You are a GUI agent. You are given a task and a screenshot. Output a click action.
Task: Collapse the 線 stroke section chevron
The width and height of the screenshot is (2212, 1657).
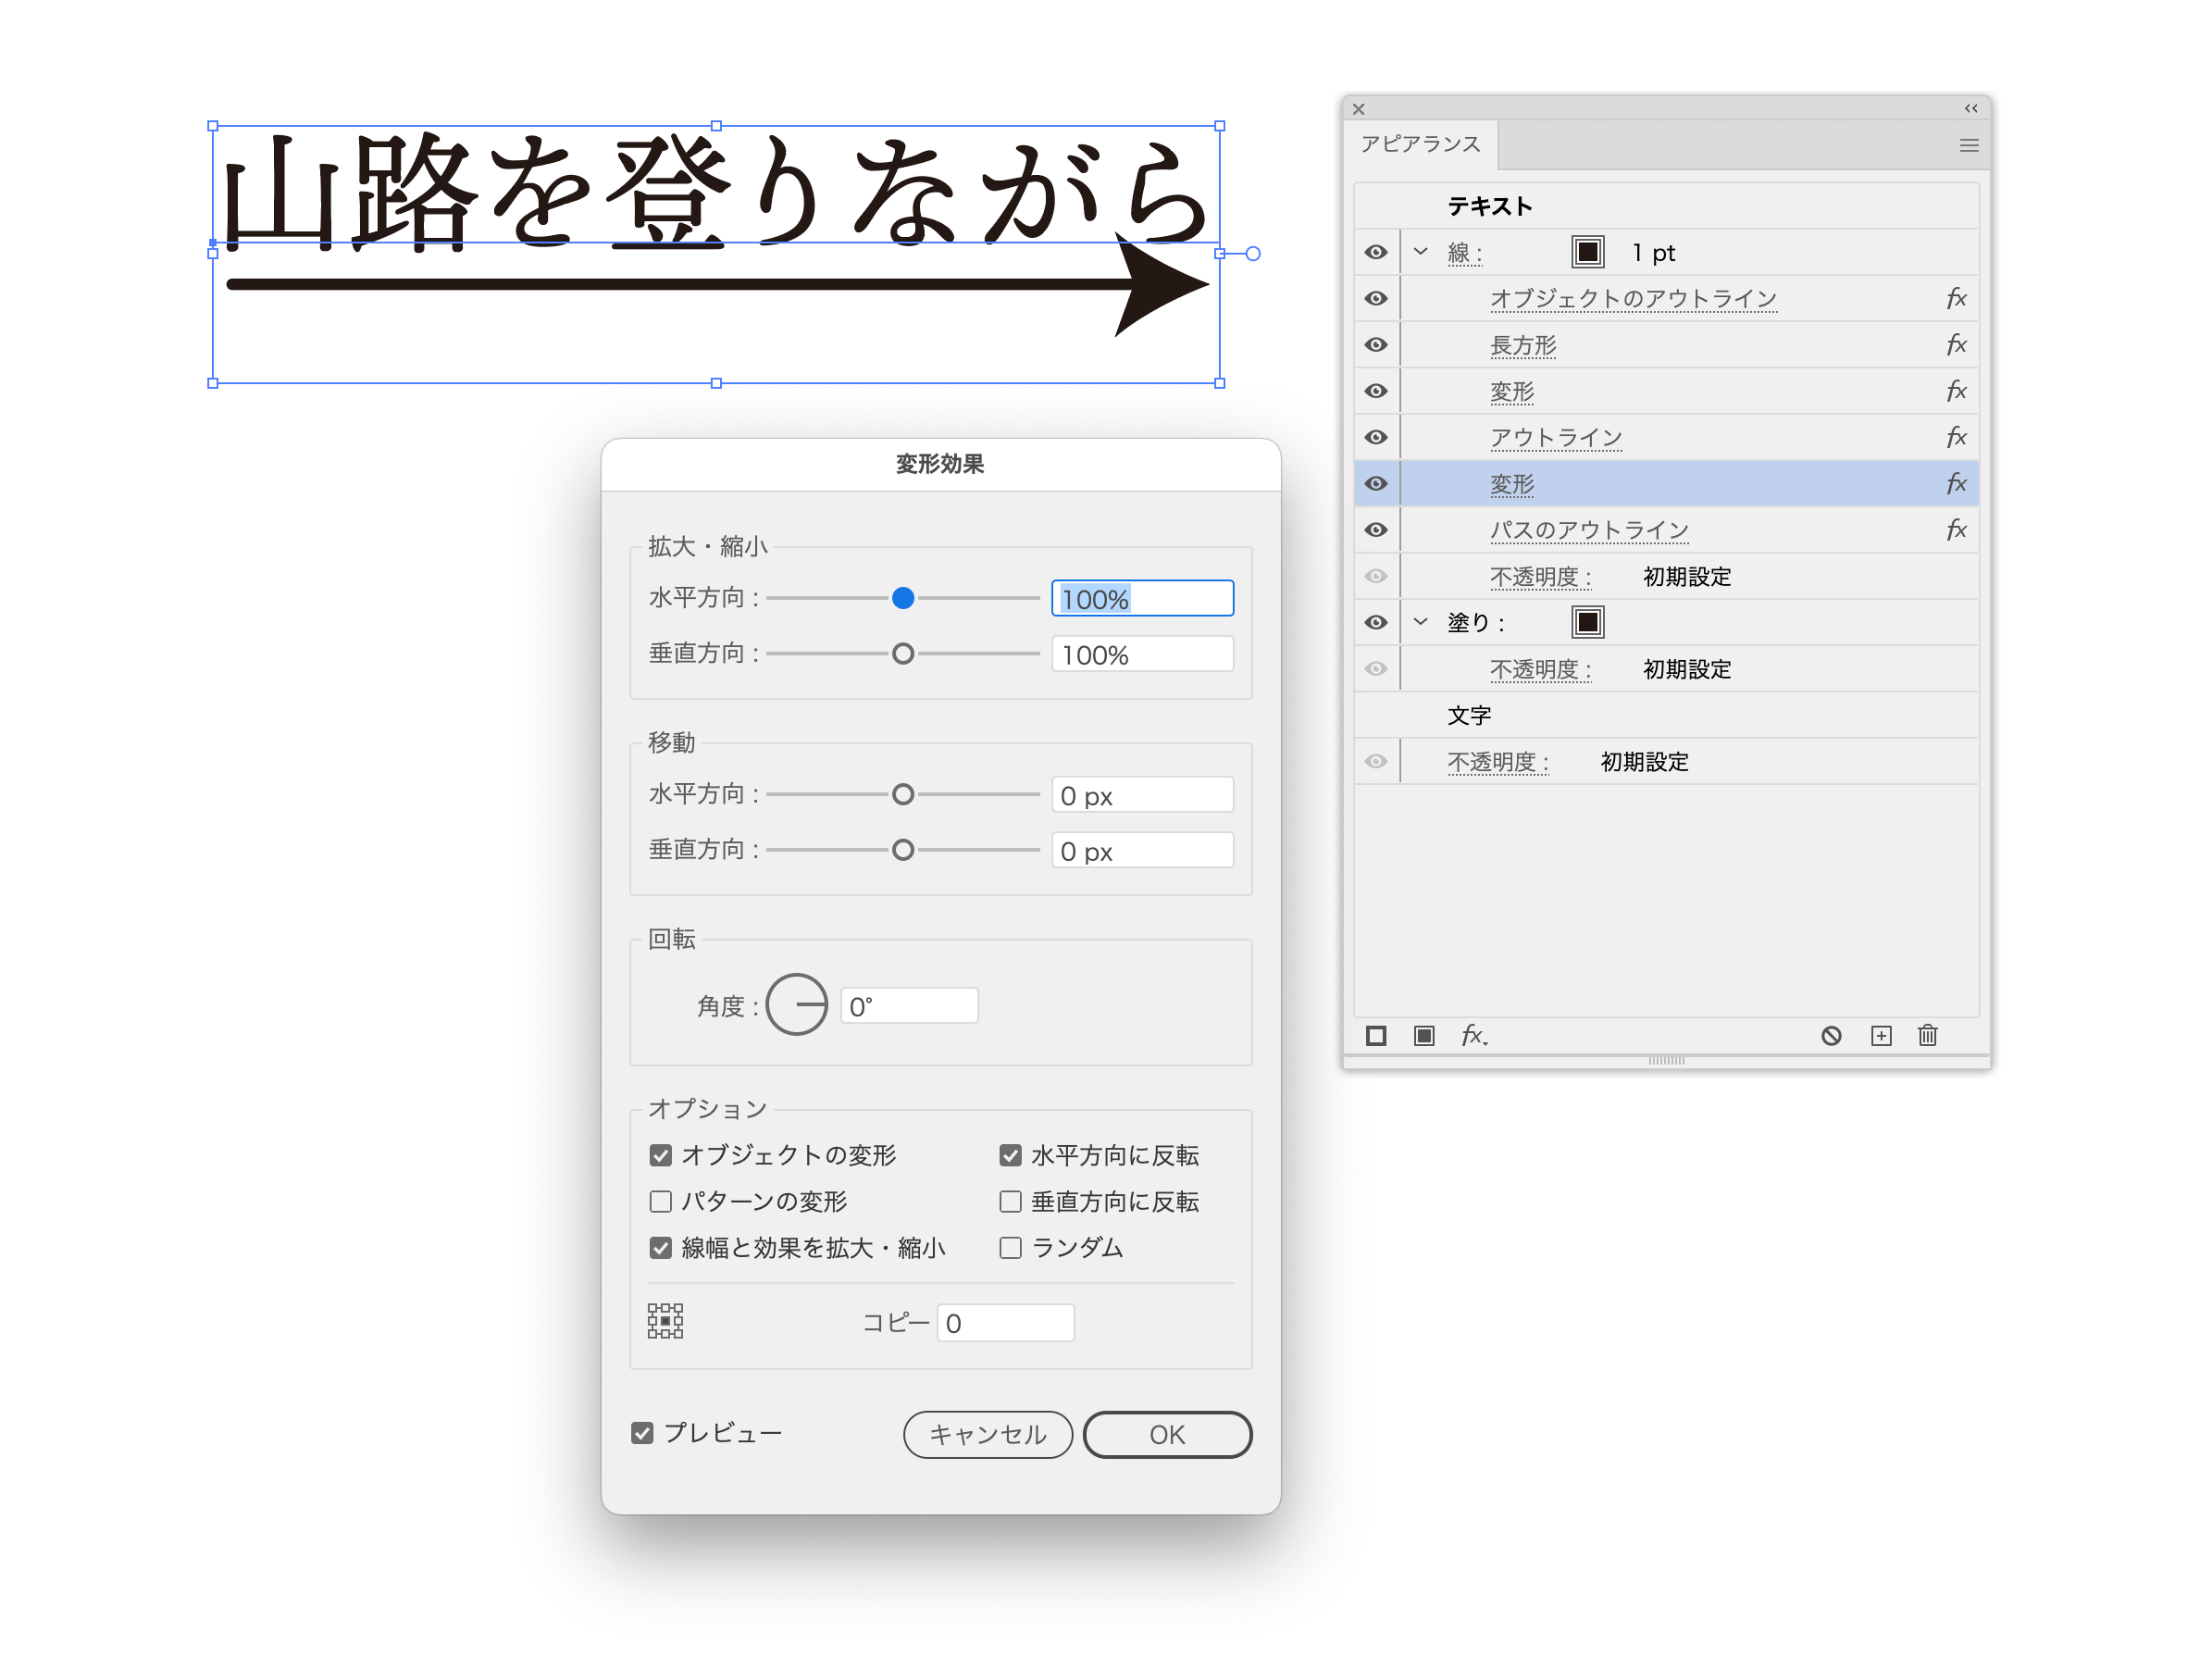(1420, 252)
